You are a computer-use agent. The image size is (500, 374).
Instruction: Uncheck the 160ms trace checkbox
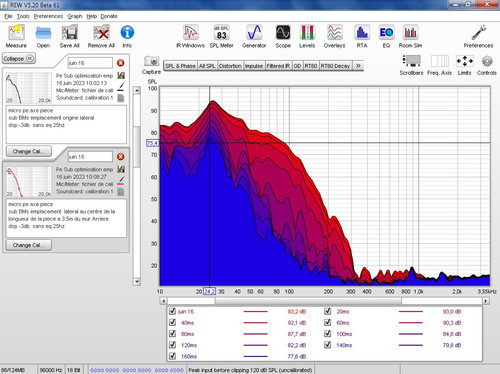coord(172,356)
